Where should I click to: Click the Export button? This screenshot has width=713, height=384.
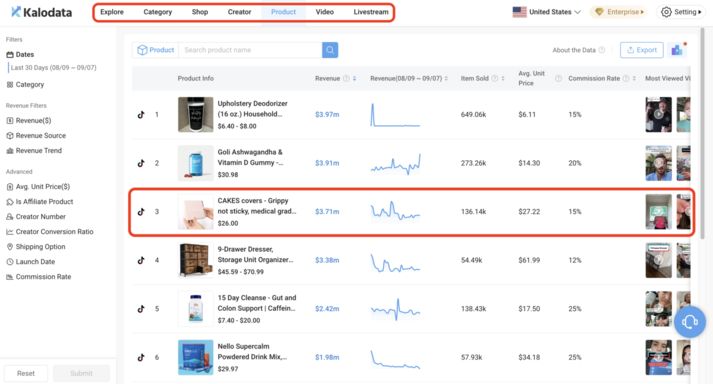click(x=642, y=50)
